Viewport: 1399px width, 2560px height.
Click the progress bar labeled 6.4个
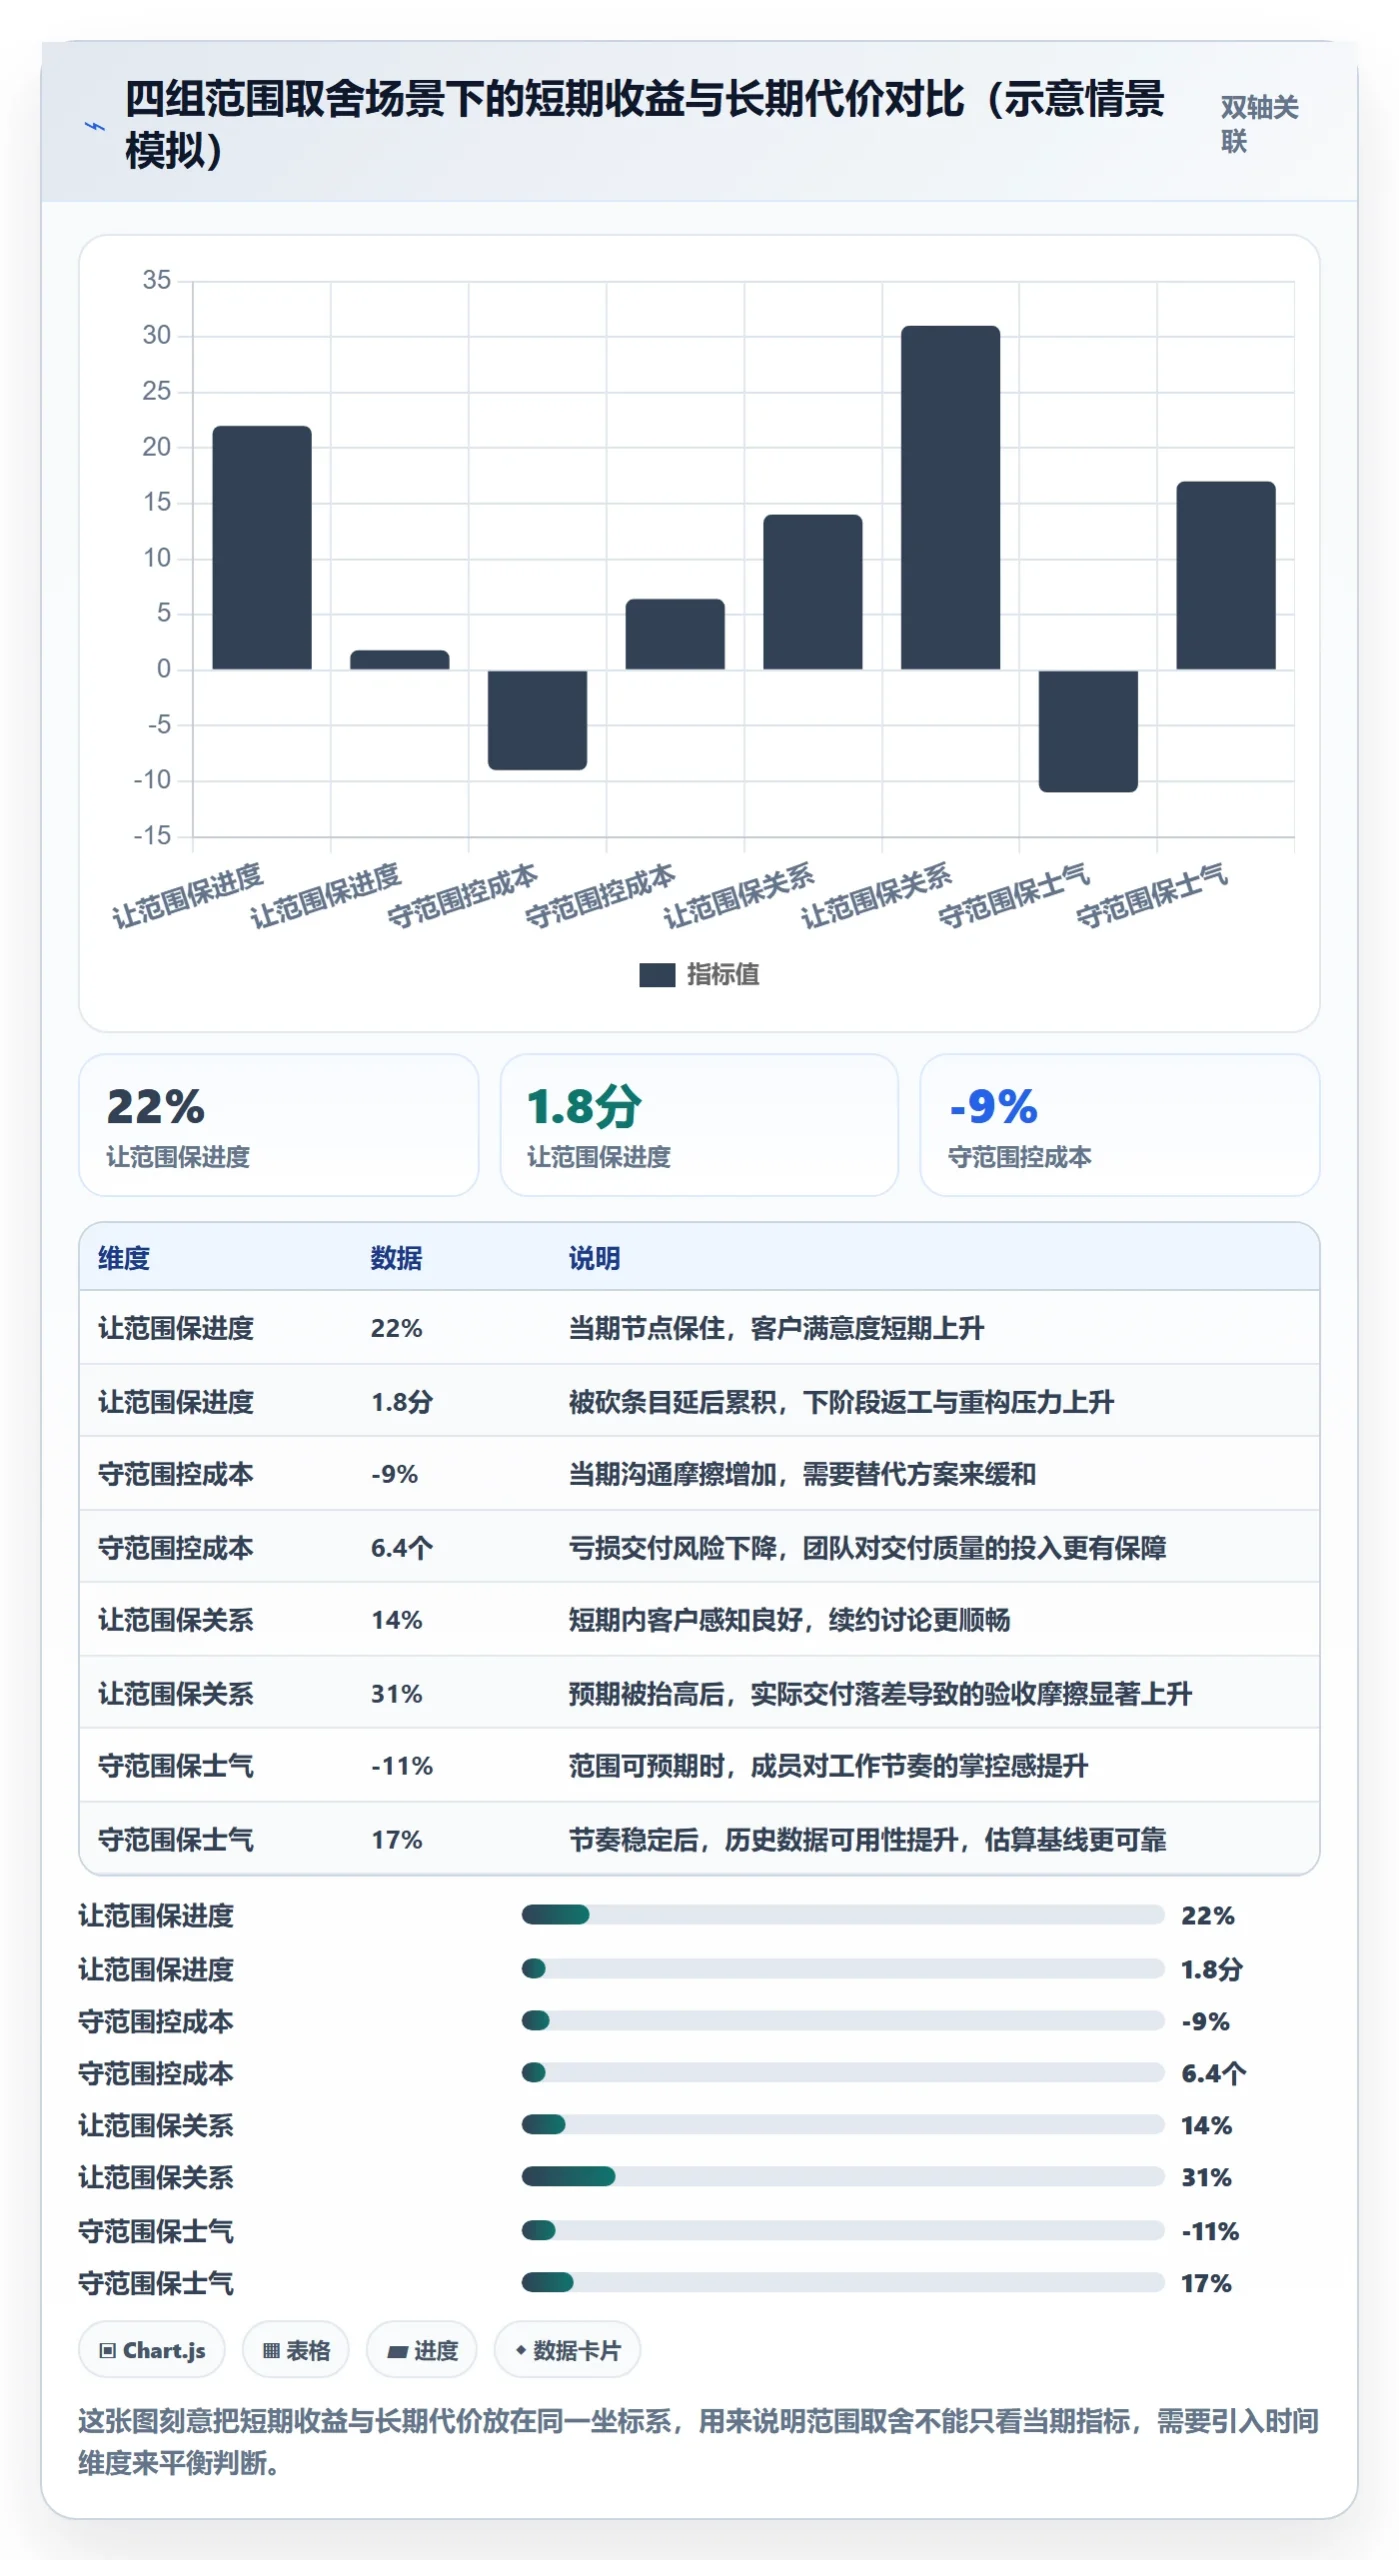843,2073
